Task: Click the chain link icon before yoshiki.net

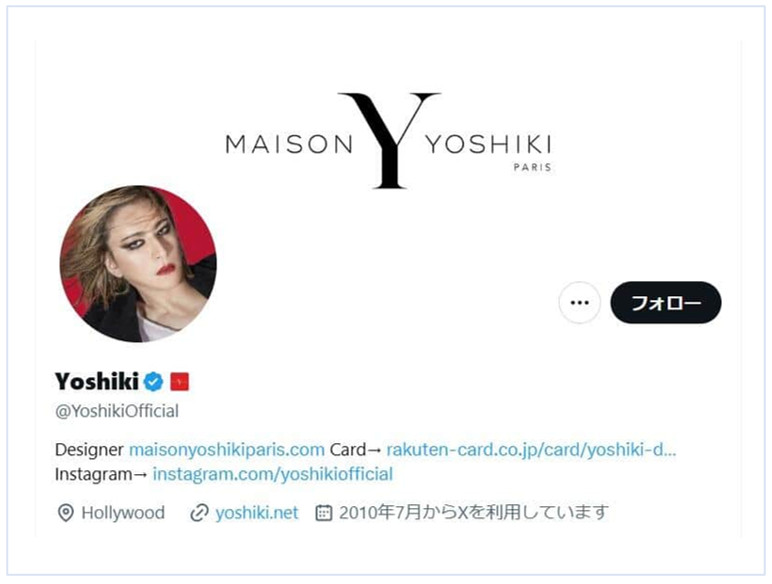Action: [x=199, y=513]
